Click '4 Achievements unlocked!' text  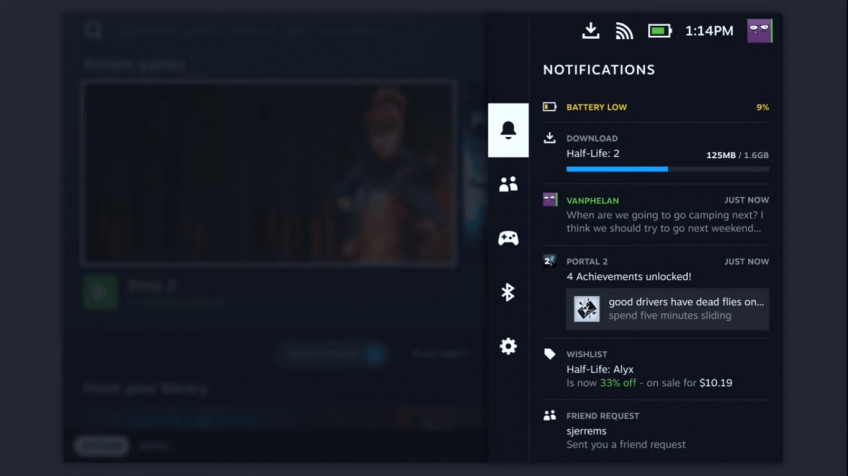pyautogui.click(x=628, y=276)
